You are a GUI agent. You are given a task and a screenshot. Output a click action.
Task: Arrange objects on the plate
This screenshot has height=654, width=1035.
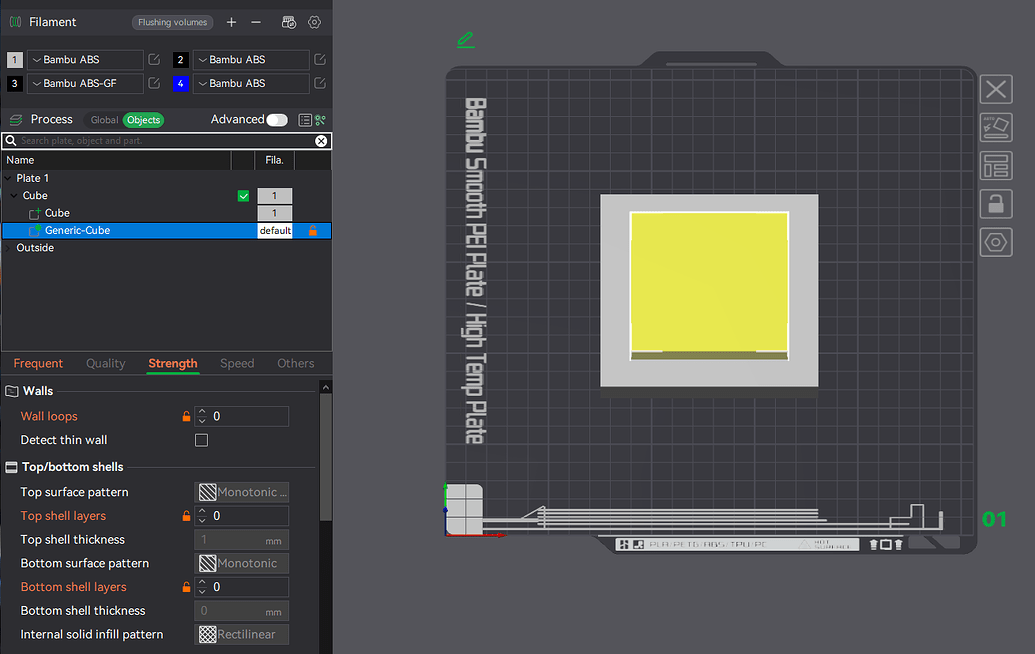pos(996,166)
